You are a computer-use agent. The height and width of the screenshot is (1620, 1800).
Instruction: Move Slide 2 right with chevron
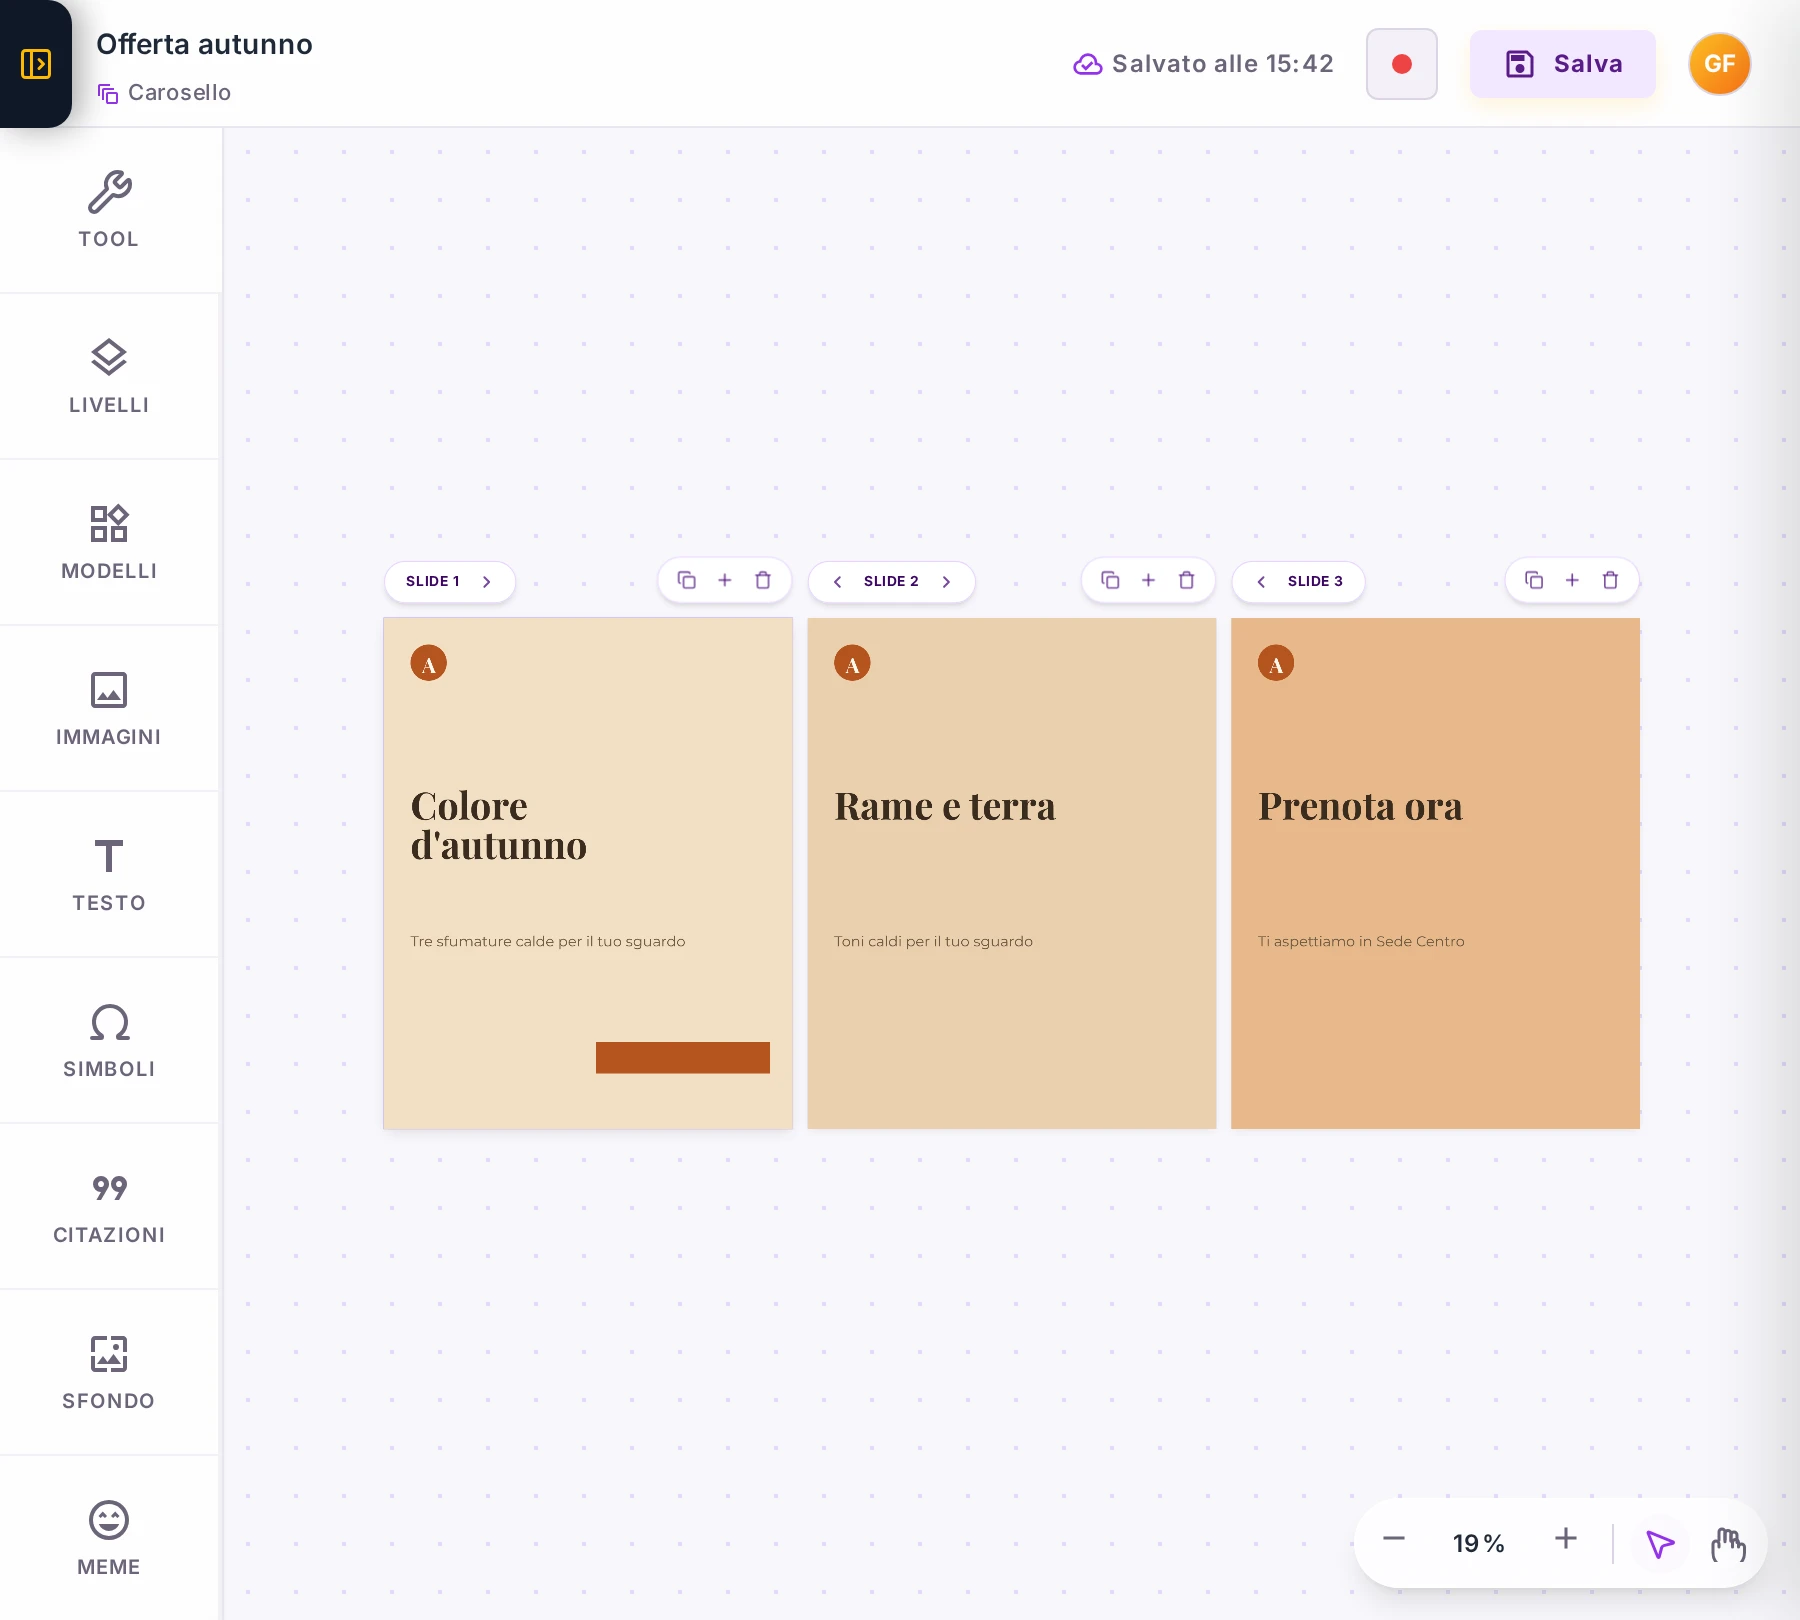pos(946,582)
